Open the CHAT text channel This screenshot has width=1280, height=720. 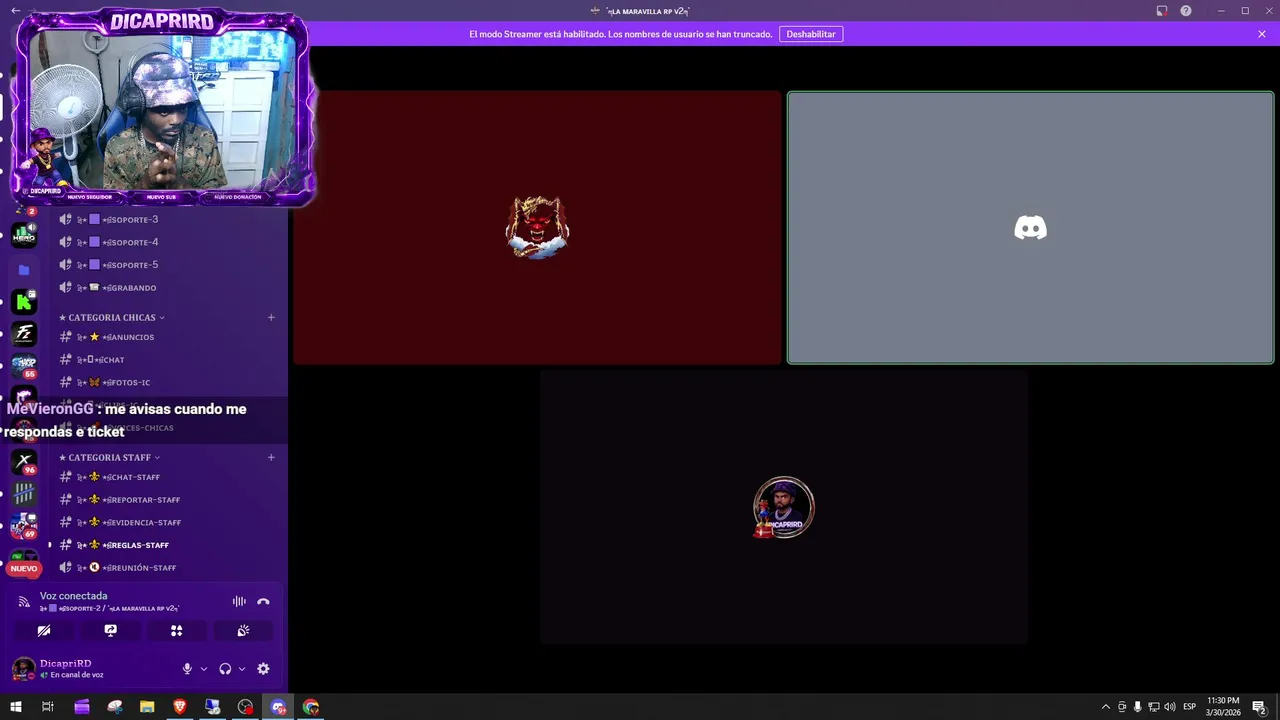pos(167,360)
